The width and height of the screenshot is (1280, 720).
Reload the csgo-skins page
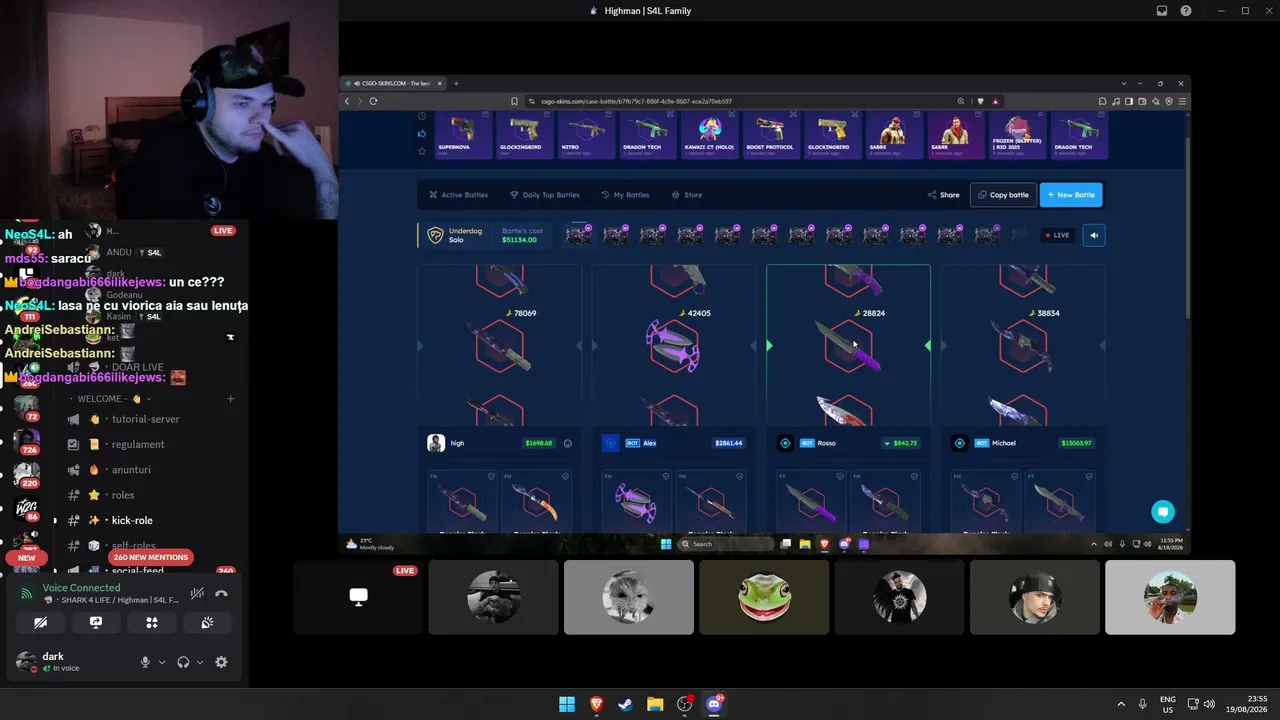[373, 101]
